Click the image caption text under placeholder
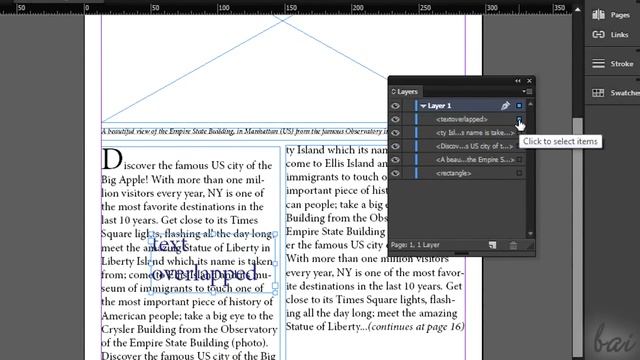640x360 pixels. click(x=244, y=131)
